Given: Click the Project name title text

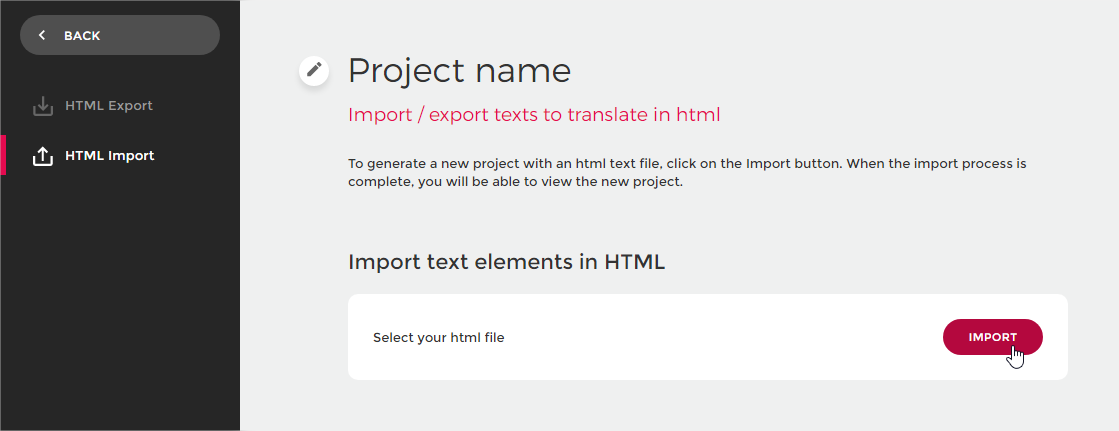Looking at the screenshot, I should tap(459, 71).
